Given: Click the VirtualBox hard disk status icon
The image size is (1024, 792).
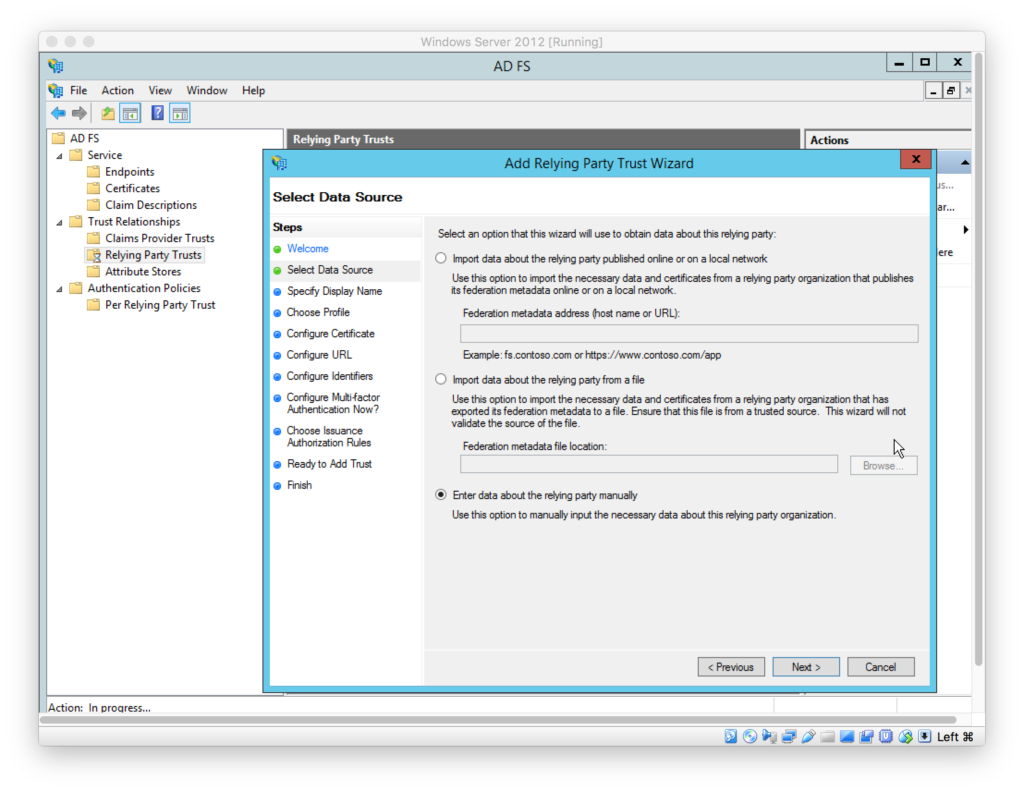Looking at the screenshot, I should coord(731,737).
